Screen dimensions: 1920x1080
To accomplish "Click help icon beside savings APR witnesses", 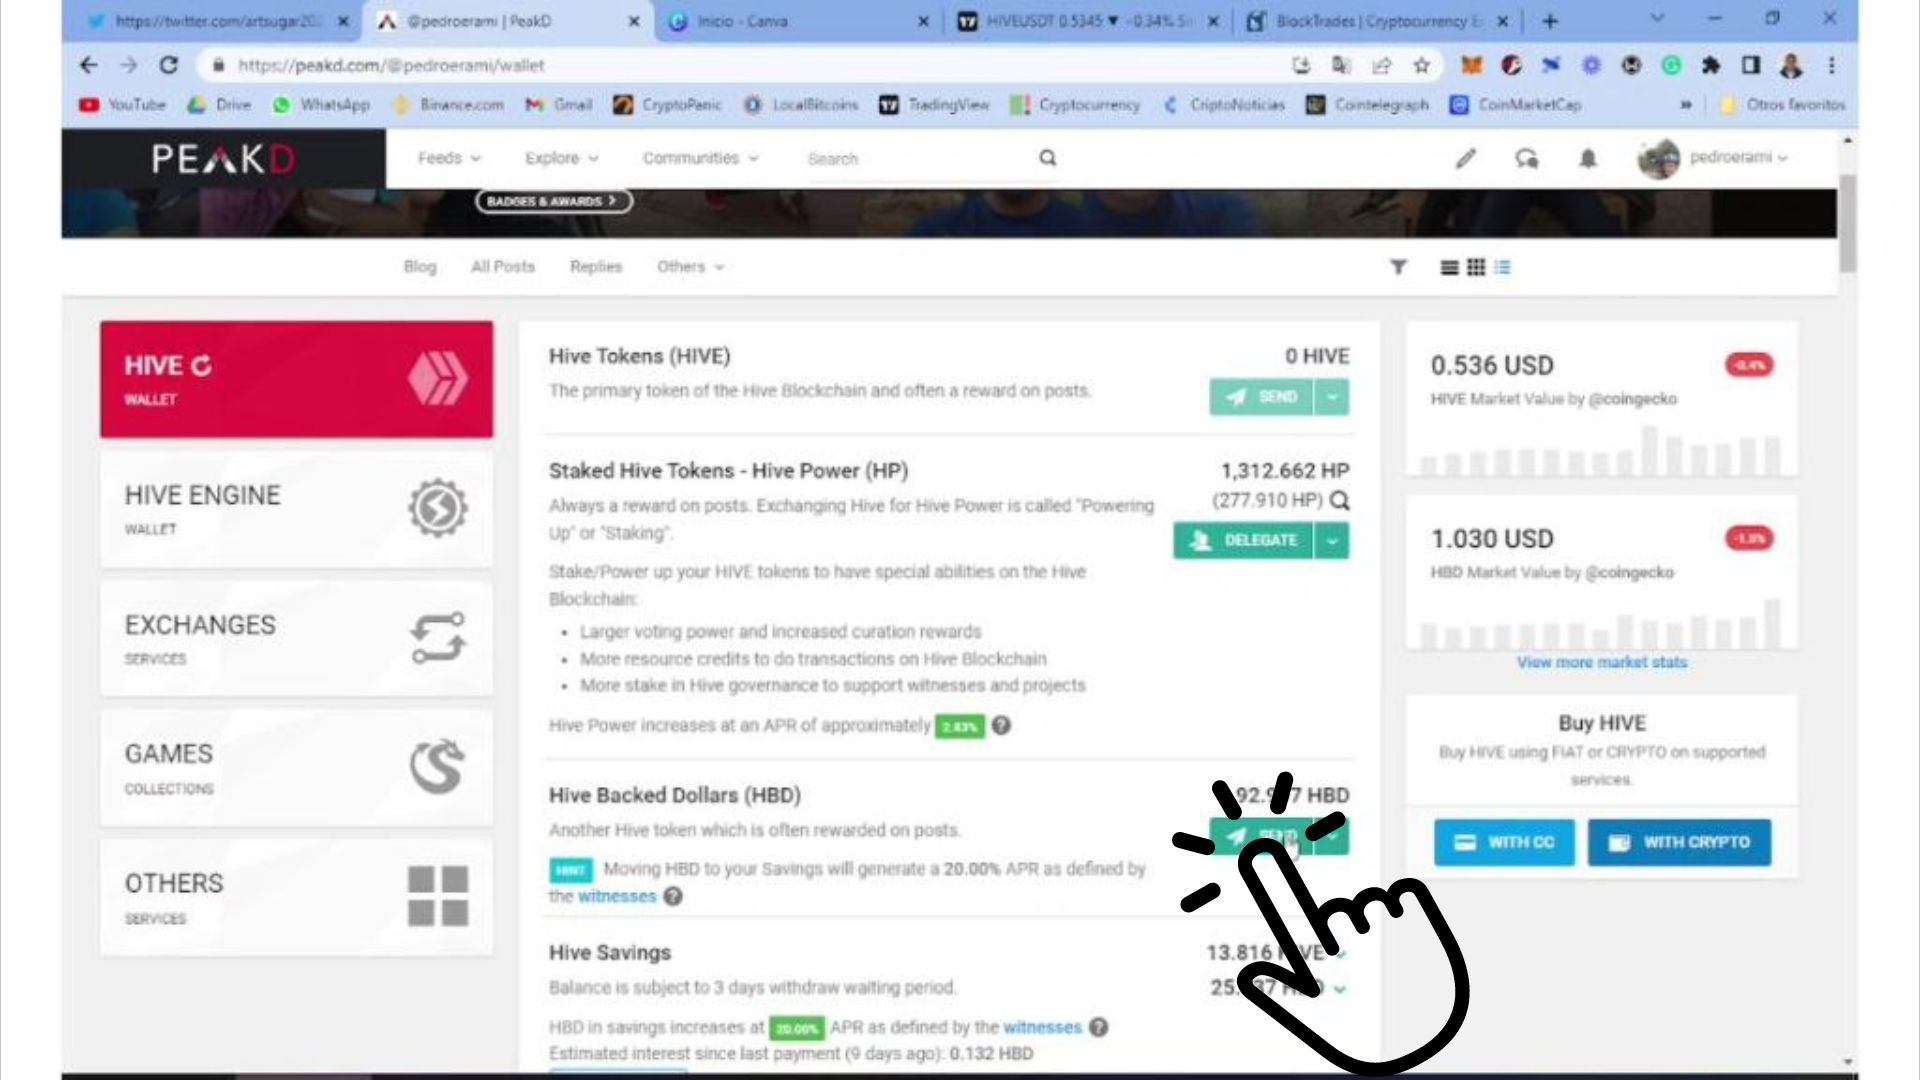I will pos(1098,1027).
